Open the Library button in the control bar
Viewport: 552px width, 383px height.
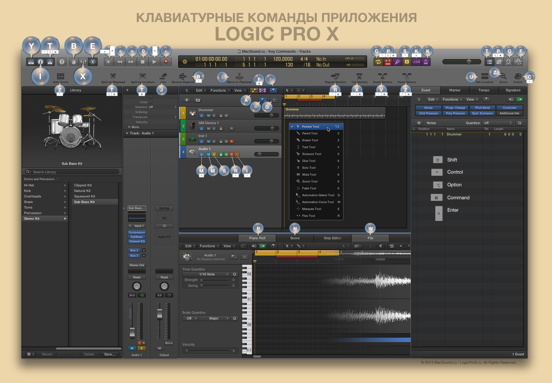(x=31, y=62)
